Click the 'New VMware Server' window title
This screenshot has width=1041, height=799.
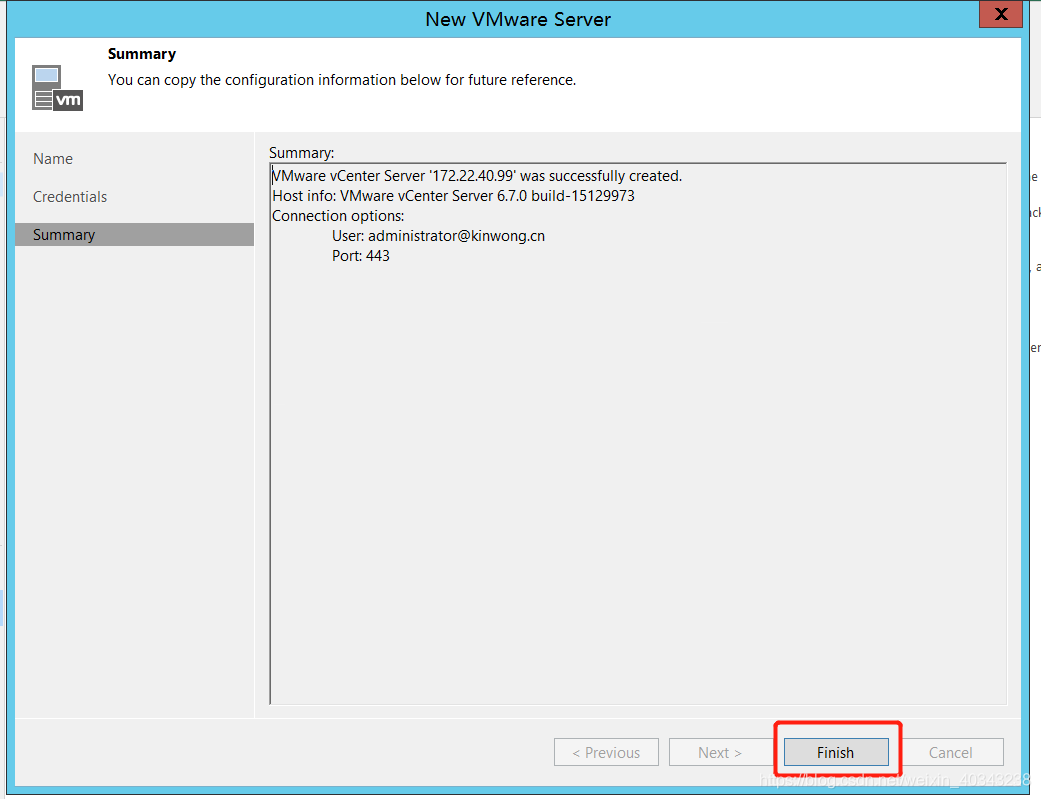coord(518,19)
